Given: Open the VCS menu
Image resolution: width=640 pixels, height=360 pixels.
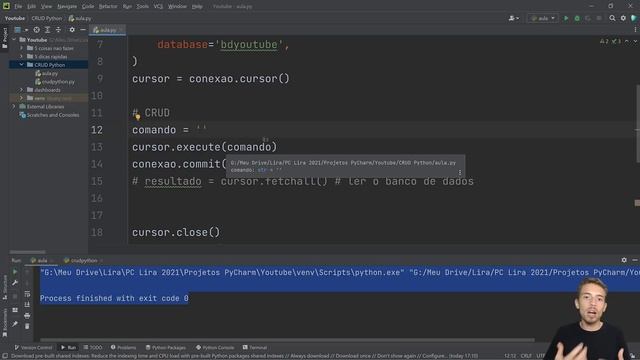Looking at the screenshot, I should (158, 7).
